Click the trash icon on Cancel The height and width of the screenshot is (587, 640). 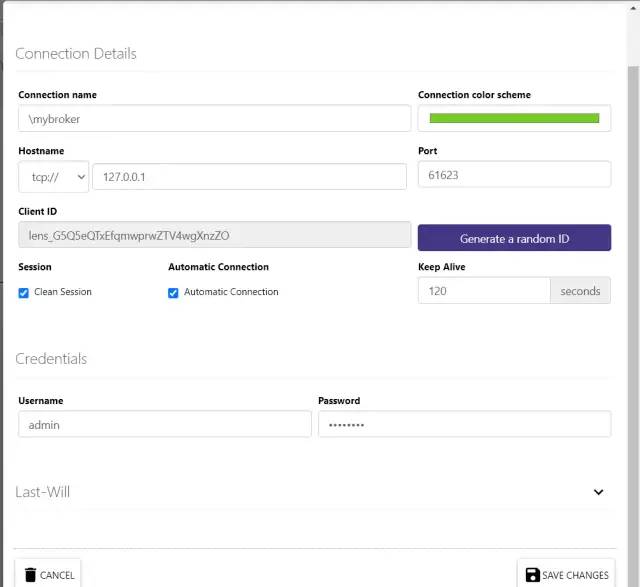click(30, 575)
